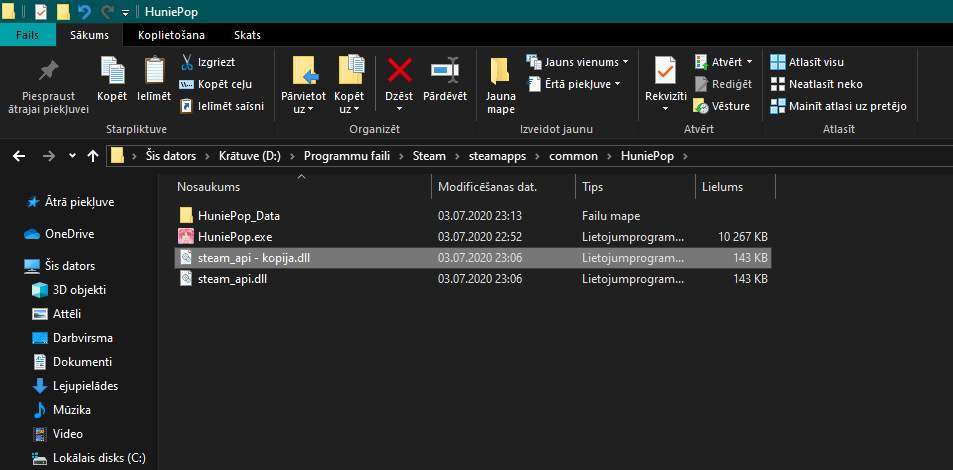The width and height of the screenshot is (953, 470).
Task: Go up one folder level arrow
Action: [92, 156]
